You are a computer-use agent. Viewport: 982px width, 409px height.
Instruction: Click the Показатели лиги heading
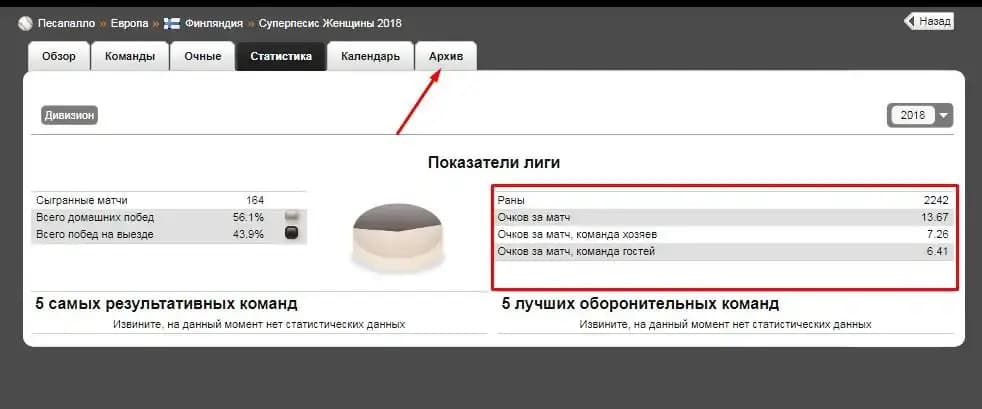pos(494,163)
